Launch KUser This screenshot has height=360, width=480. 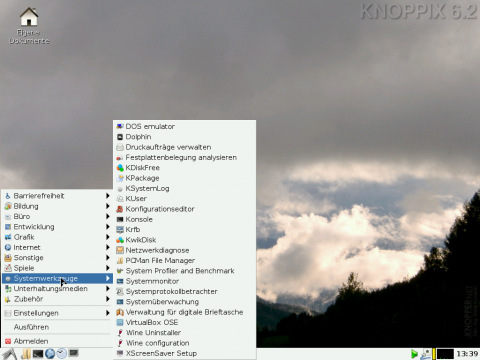tap(184, 199)
